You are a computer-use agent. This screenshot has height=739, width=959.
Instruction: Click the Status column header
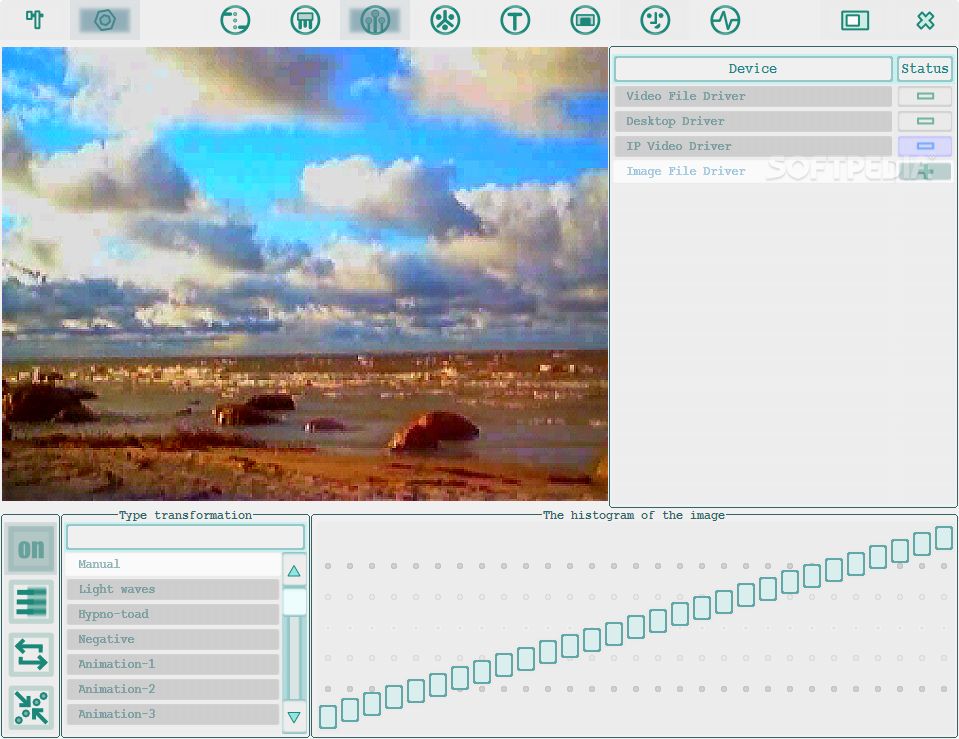925,69
